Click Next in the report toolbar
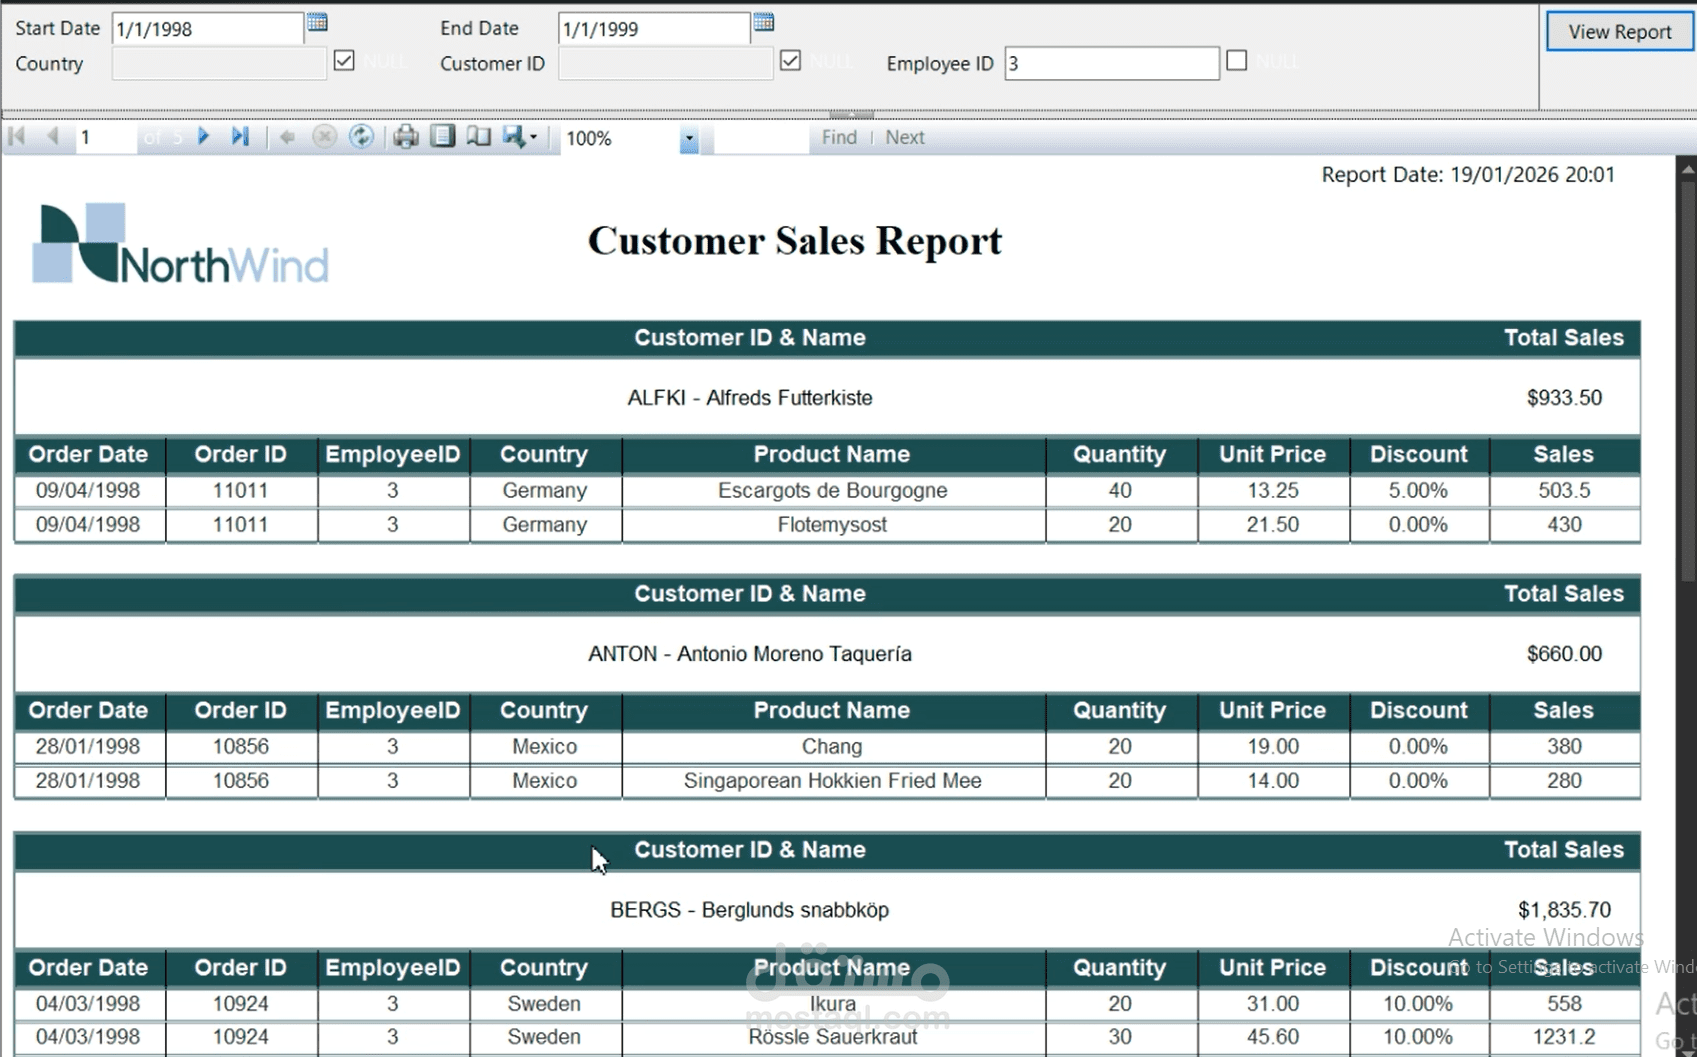 905,137
